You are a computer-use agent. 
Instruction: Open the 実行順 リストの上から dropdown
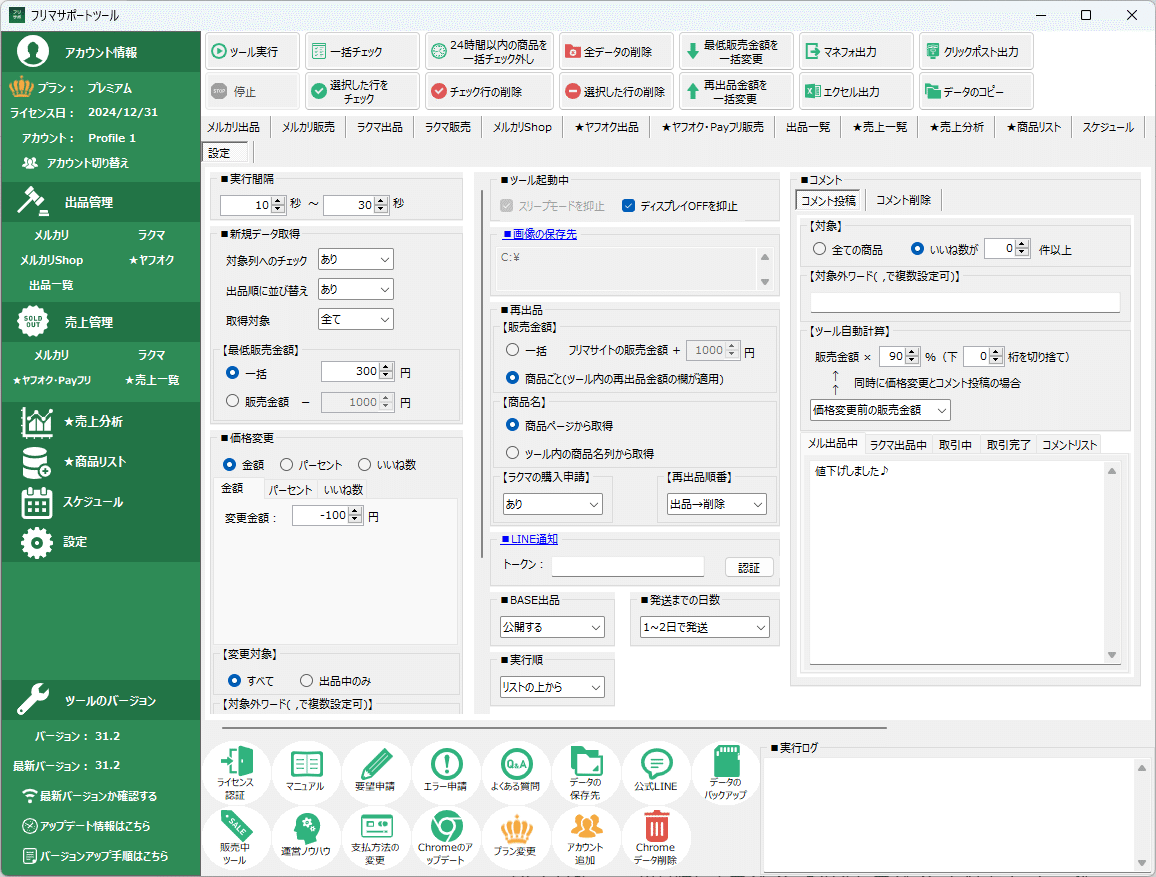click(552, 687)
